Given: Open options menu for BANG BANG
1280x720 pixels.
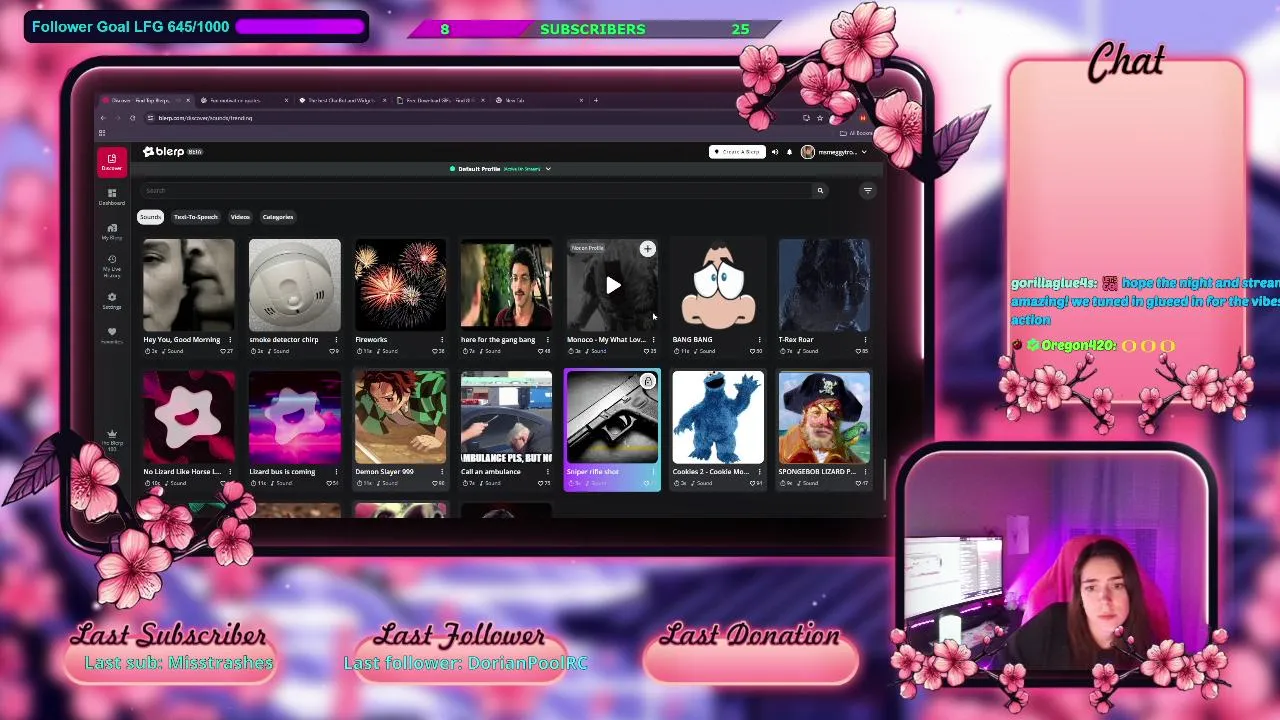Looking at the screenshot, I should pos(760,340).
